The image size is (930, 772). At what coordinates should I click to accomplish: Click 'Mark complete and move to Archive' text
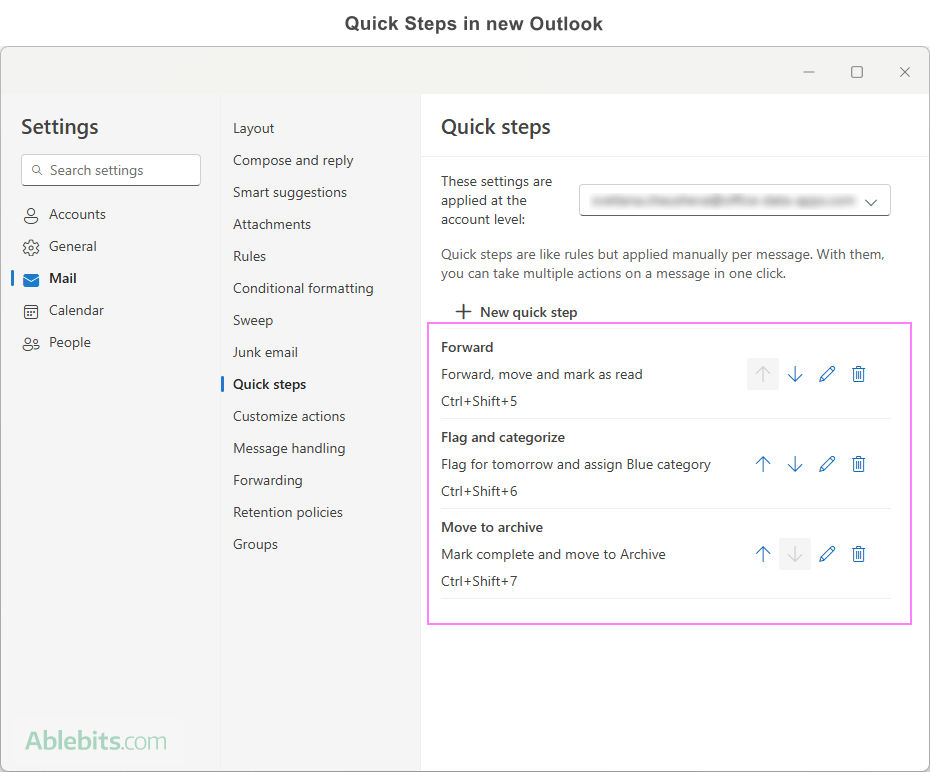(x=553, y=554)
